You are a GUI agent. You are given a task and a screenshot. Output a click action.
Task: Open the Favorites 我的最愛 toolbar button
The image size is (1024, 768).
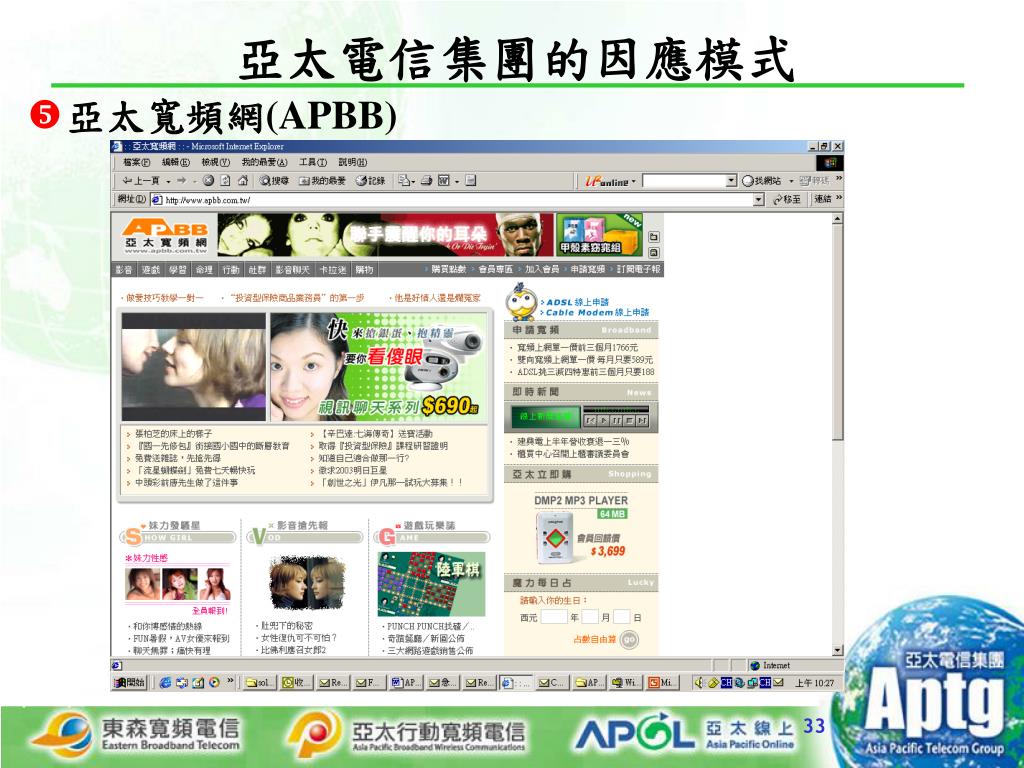[322, 181]
